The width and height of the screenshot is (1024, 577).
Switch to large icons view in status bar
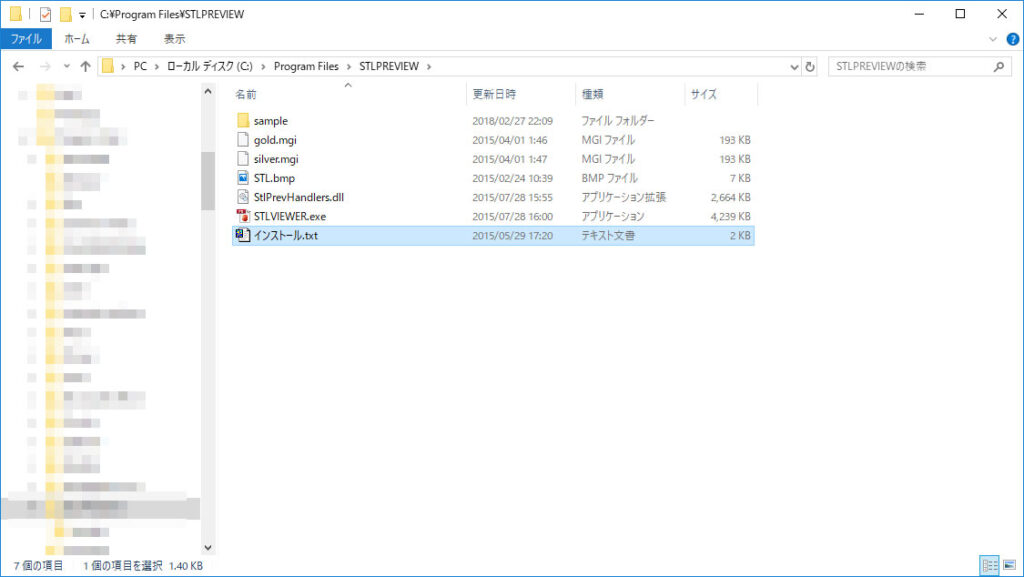tap(1009, 566)
